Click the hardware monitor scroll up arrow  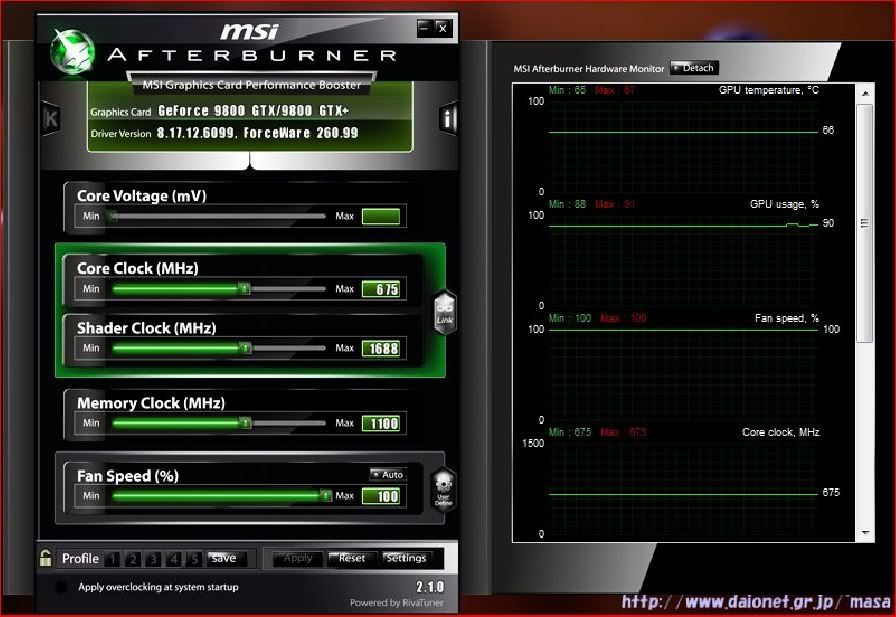point(865,93)
